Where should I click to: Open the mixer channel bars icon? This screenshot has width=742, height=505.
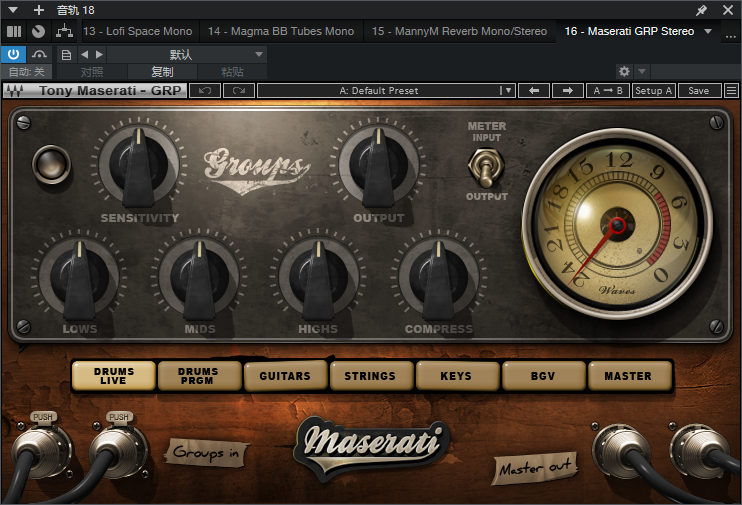tap(14, 31)
